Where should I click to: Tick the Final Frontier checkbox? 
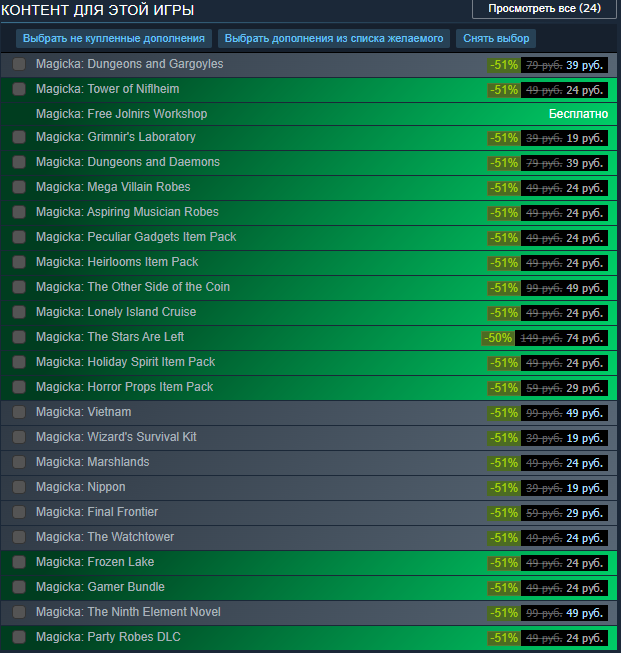click(19, 512)
